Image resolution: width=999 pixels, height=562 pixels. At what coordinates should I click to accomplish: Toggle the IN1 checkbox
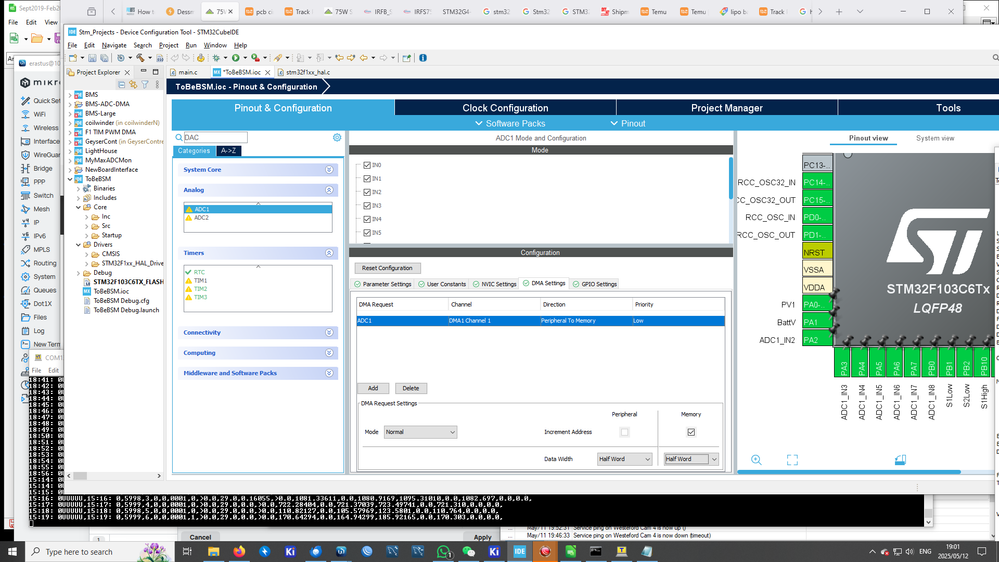coord(367,178)
